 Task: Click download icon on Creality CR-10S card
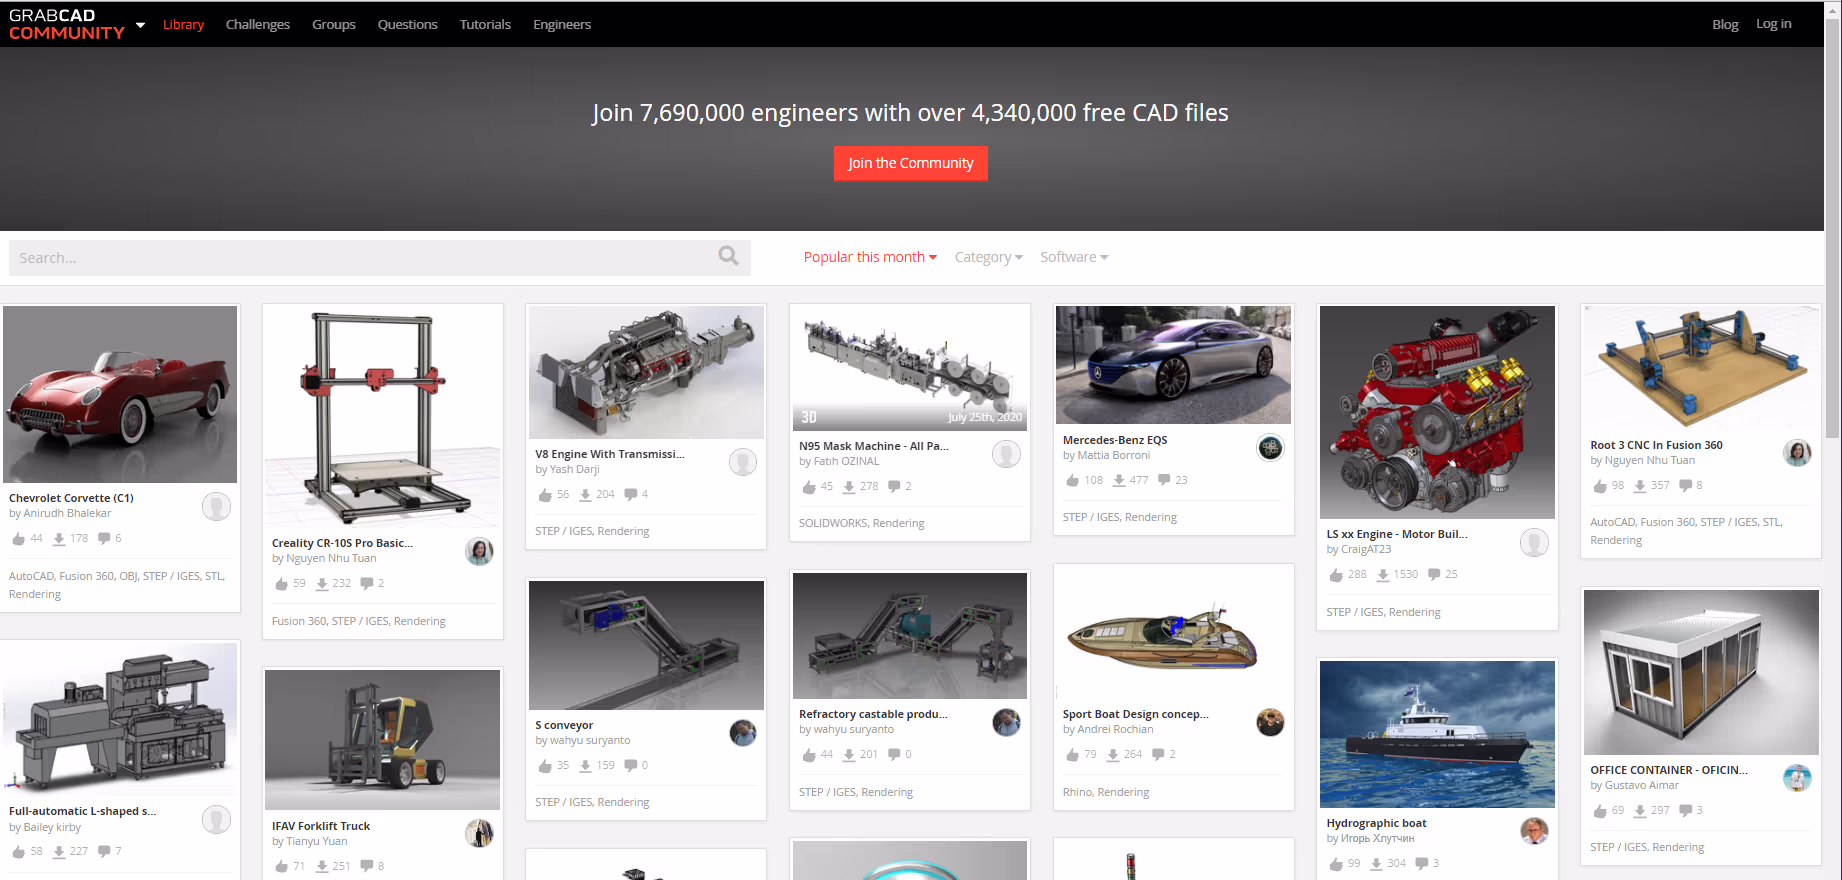click(x=322, y=584)
